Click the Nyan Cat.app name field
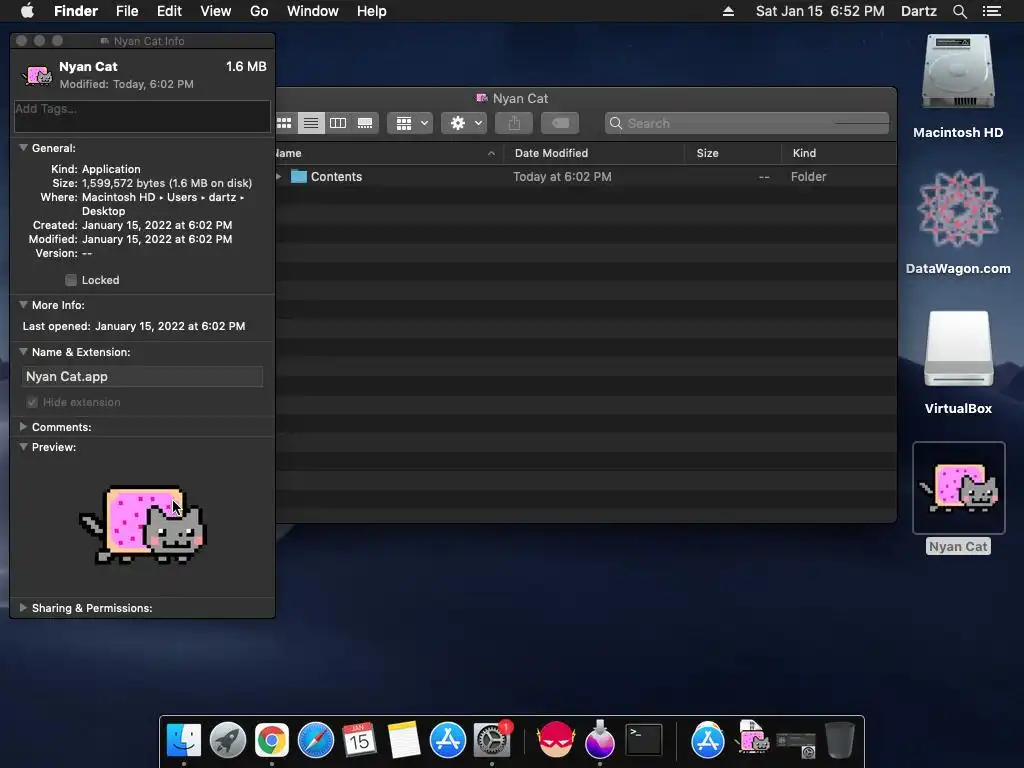The height and width of the screenshot is (768, 1024). (x=142, y=376)
